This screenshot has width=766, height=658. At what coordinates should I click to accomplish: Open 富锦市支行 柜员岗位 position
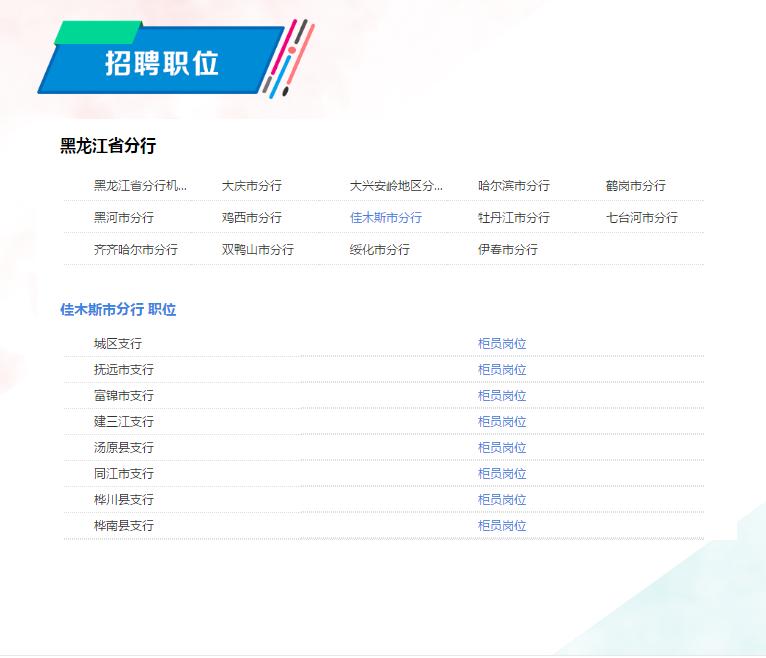(502, 396)
